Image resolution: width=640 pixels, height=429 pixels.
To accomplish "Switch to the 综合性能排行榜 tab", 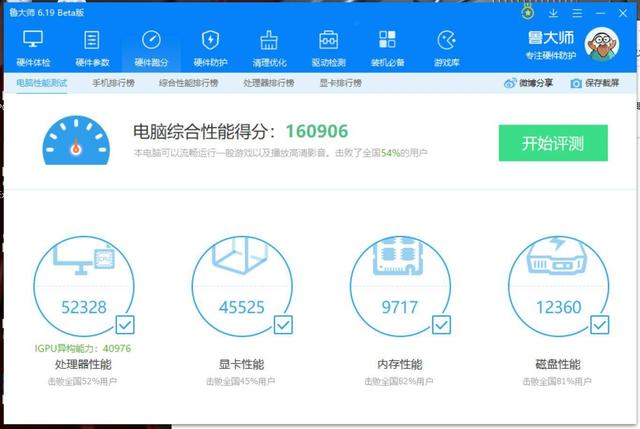I will (x=189, y=83).
